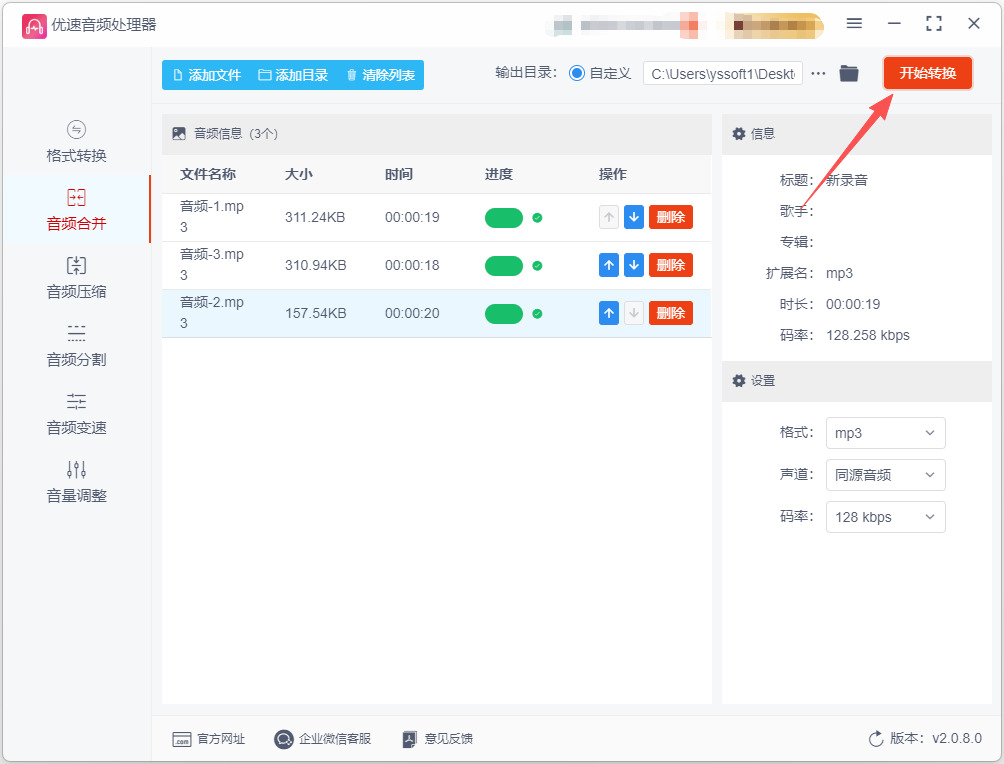Open the output folder icon
This screenshot has height=764, width=1004.
click(x=848, y=74)
